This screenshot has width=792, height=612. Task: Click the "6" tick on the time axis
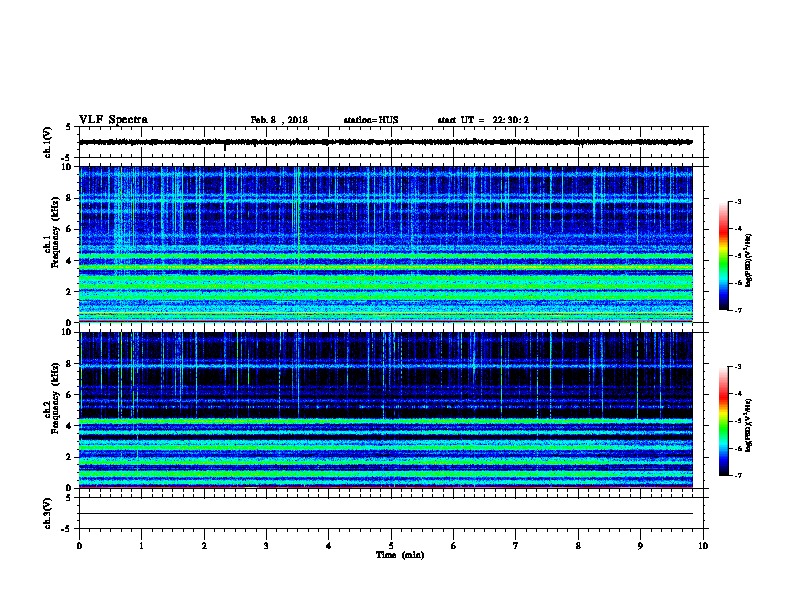click(454, 546)
